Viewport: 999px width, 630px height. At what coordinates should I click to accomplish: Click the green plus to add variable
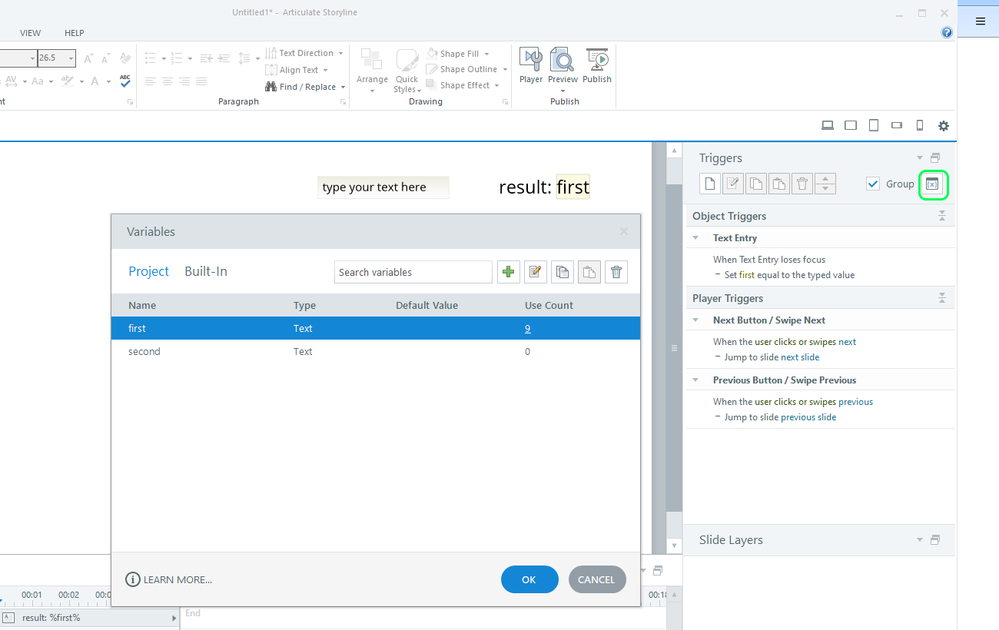(508, 272)
